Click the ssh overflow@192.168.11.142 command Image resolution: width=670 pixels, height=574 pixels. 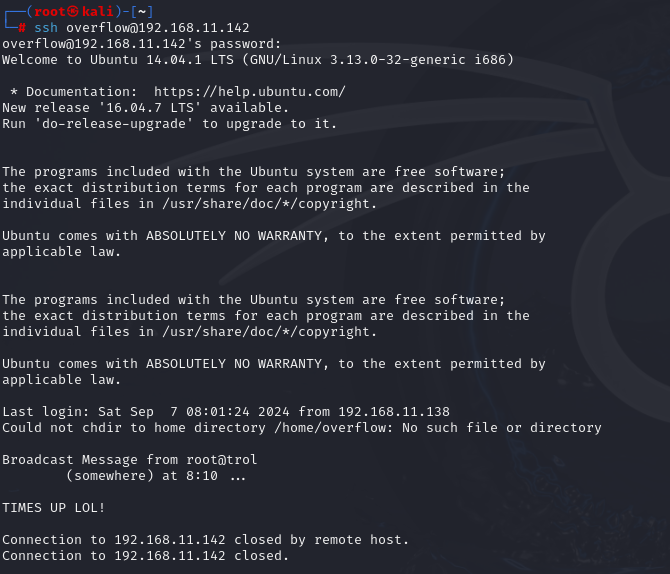click(x=142, y=27)
